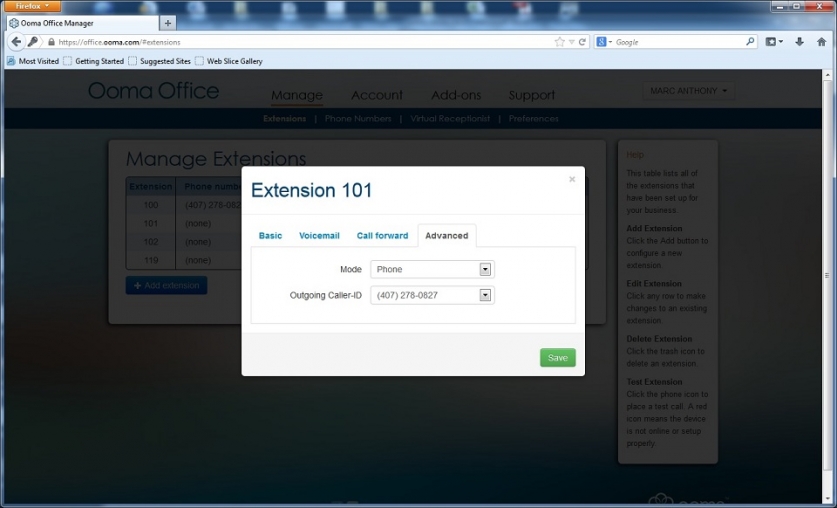The image size is (837, 508).
Task: Click the Google search input field
Action: point(678,42)
